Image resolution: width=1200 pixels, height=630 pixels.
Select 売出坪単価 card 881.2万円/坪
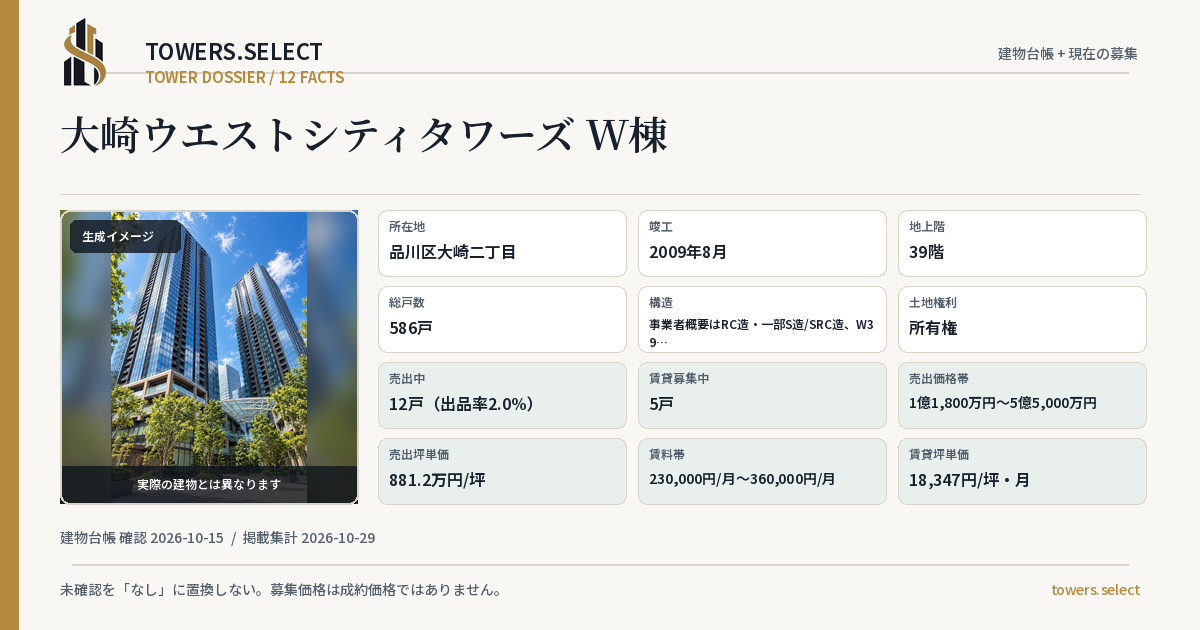click(x=502, y=471)
